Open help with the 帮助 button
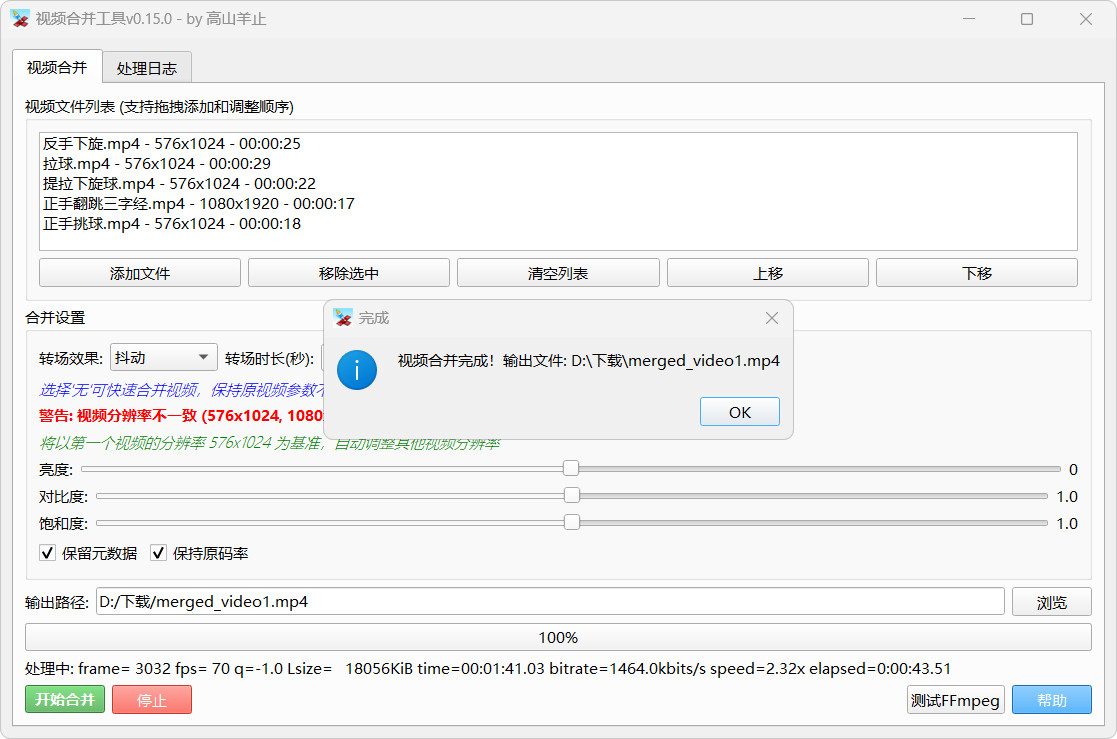1117x739 pixels. click(x=1051, y=699)
